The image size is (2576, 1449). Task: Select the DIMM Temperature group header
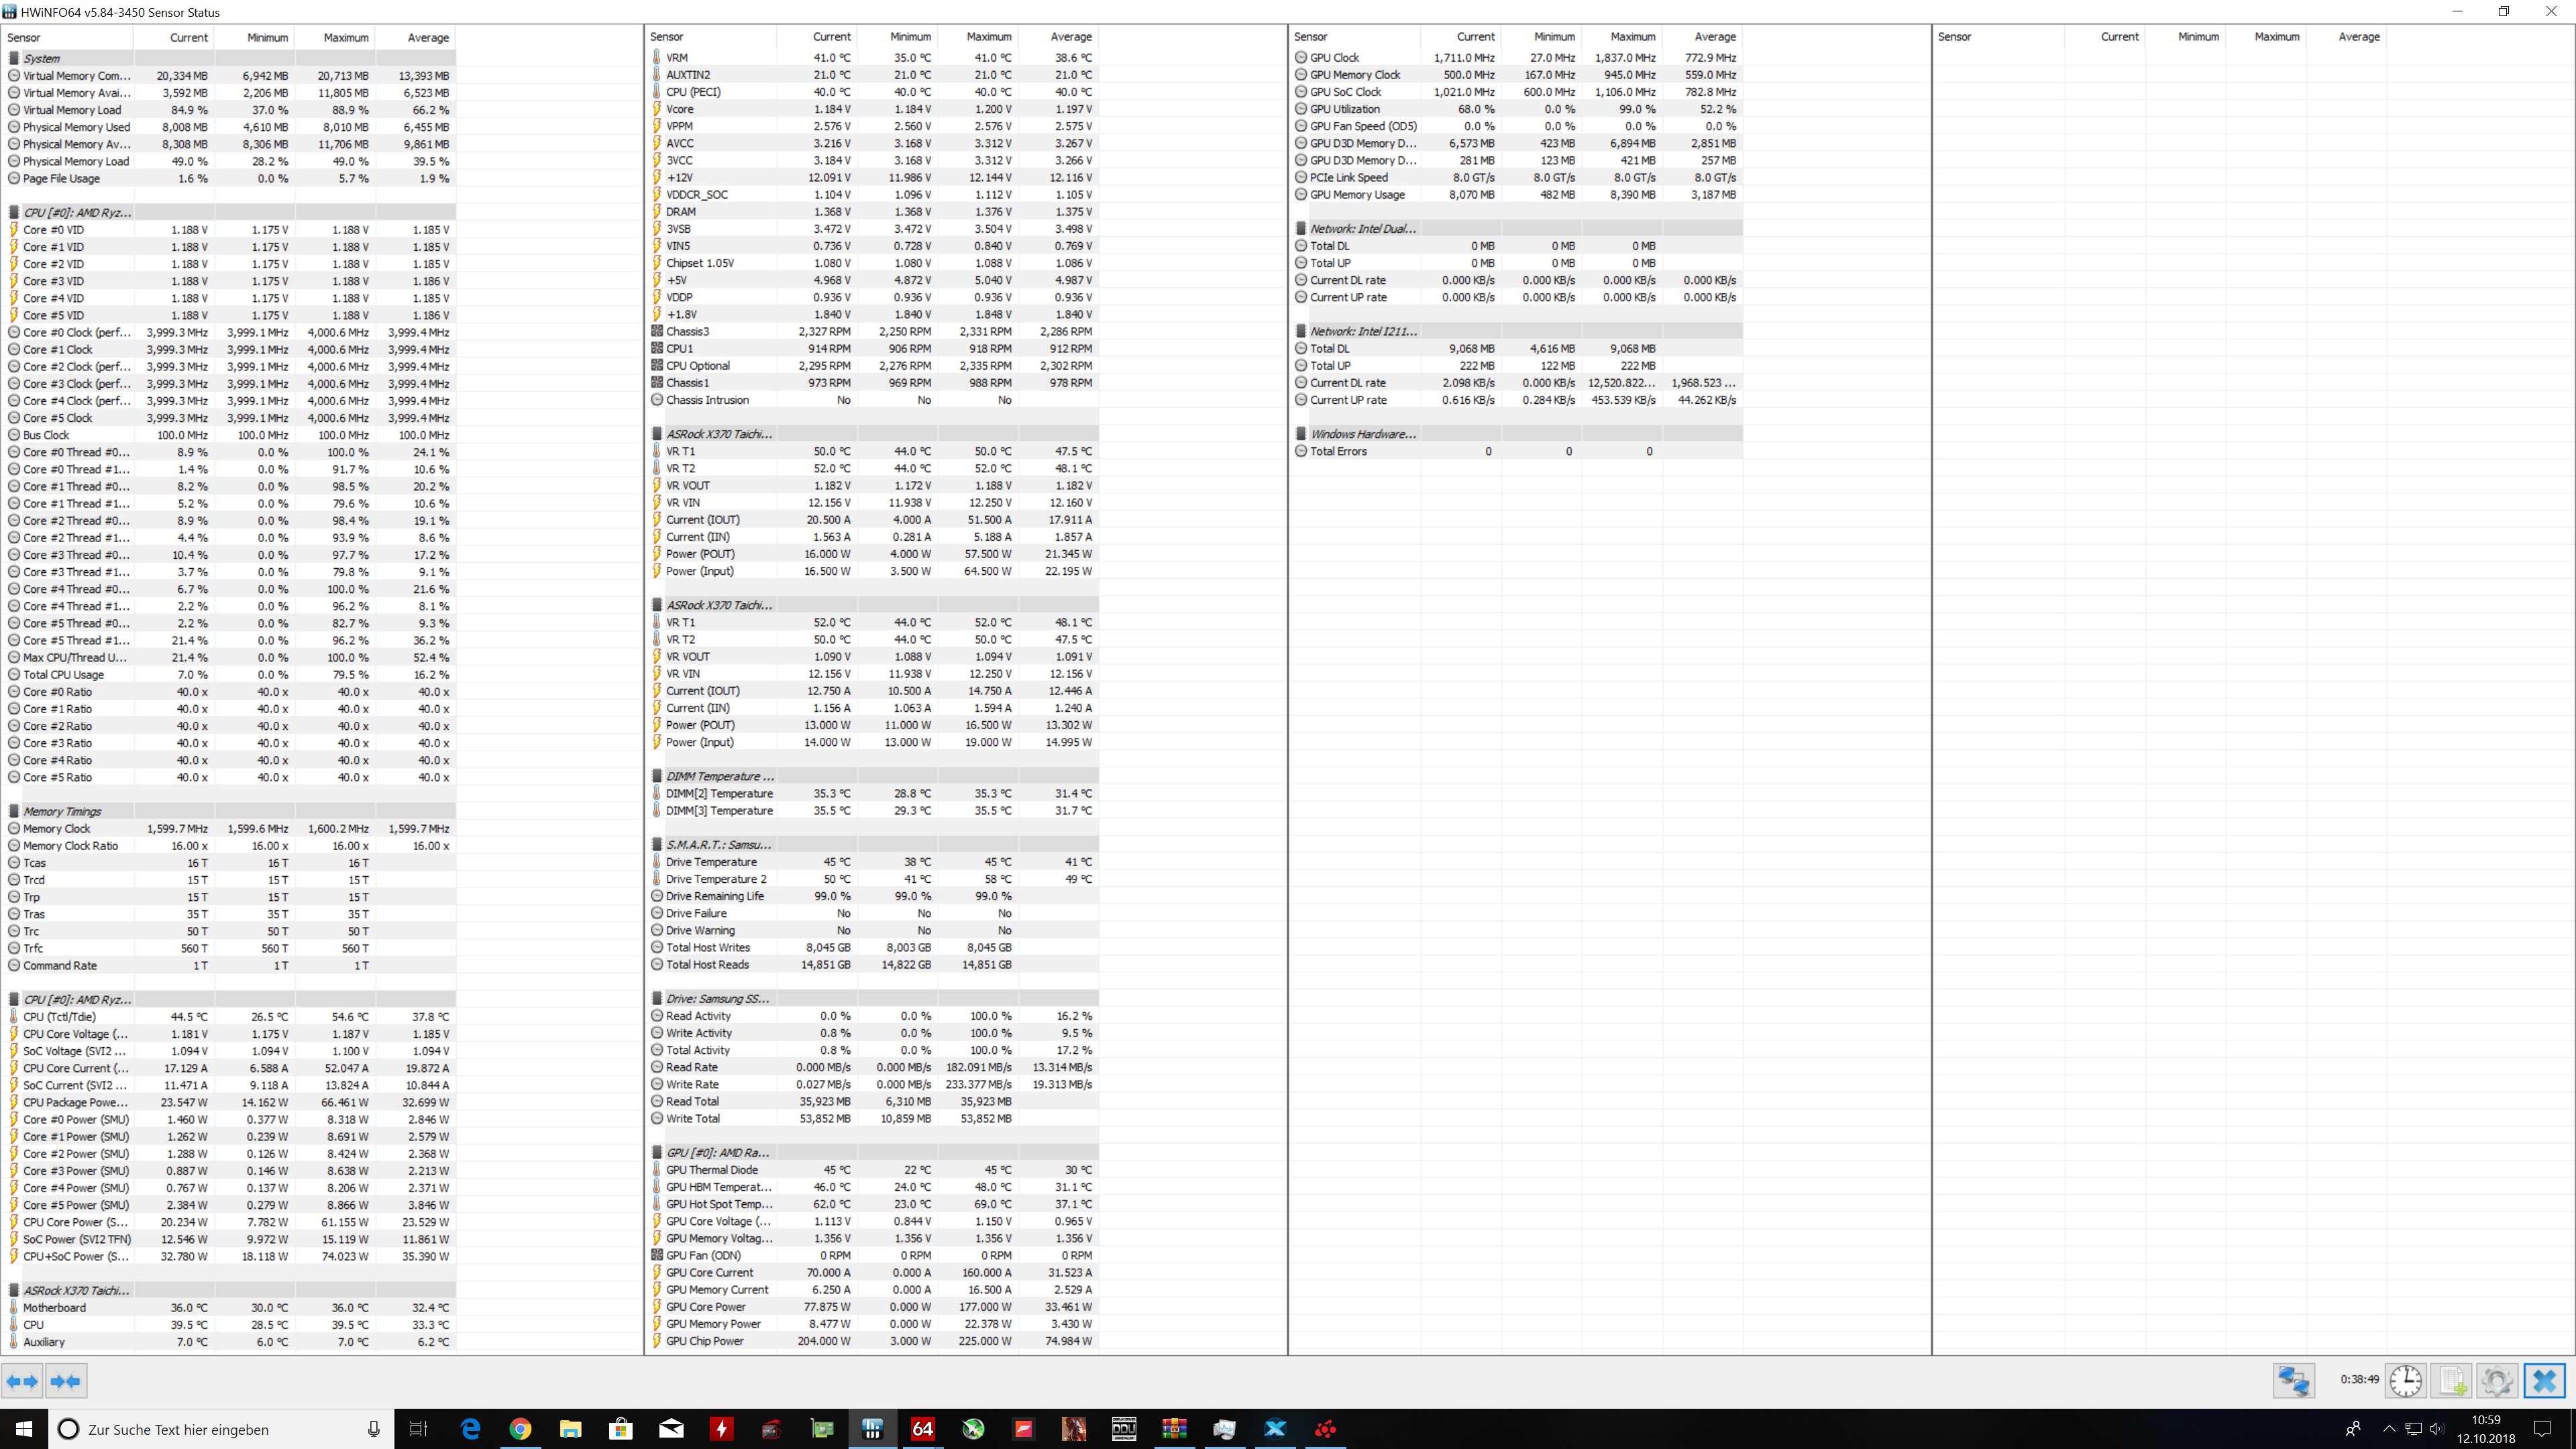(x=873, y=777)
